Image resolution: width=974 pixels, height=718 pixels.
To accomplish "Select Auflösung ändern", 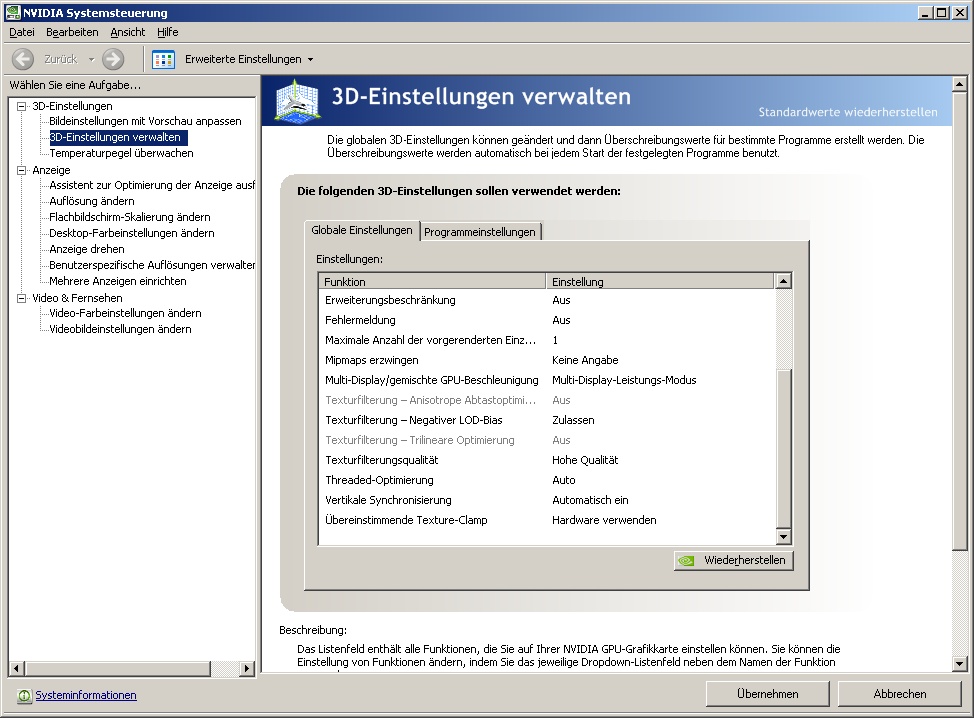I will tap(92, 201).
